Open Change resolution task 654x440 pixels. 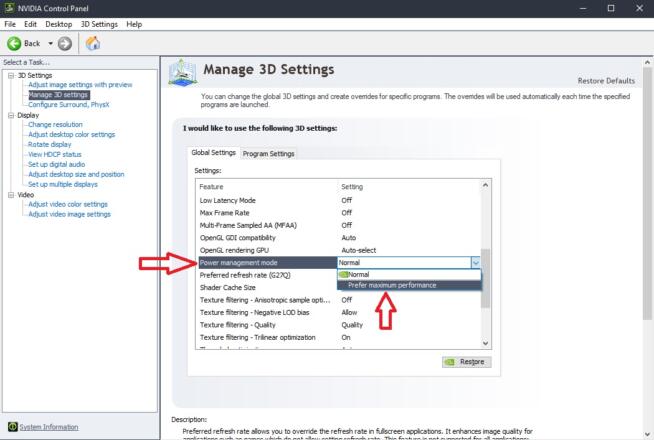[x=55, y=125]
